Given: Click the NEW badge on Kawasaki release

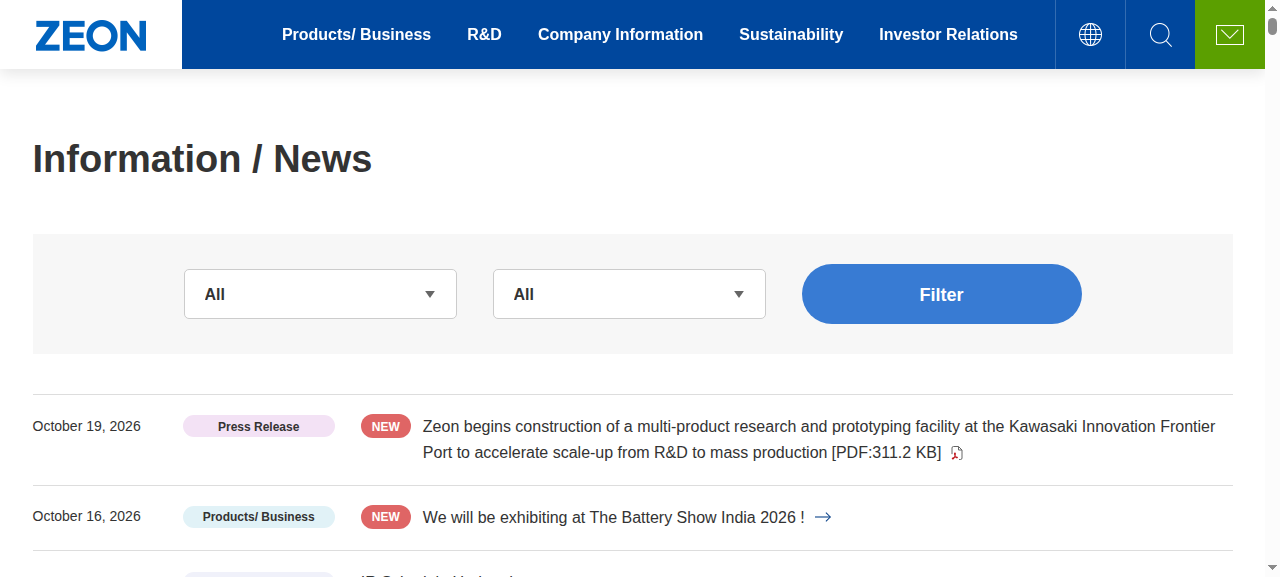Looking at the screenshot, I should click(386, 426).
